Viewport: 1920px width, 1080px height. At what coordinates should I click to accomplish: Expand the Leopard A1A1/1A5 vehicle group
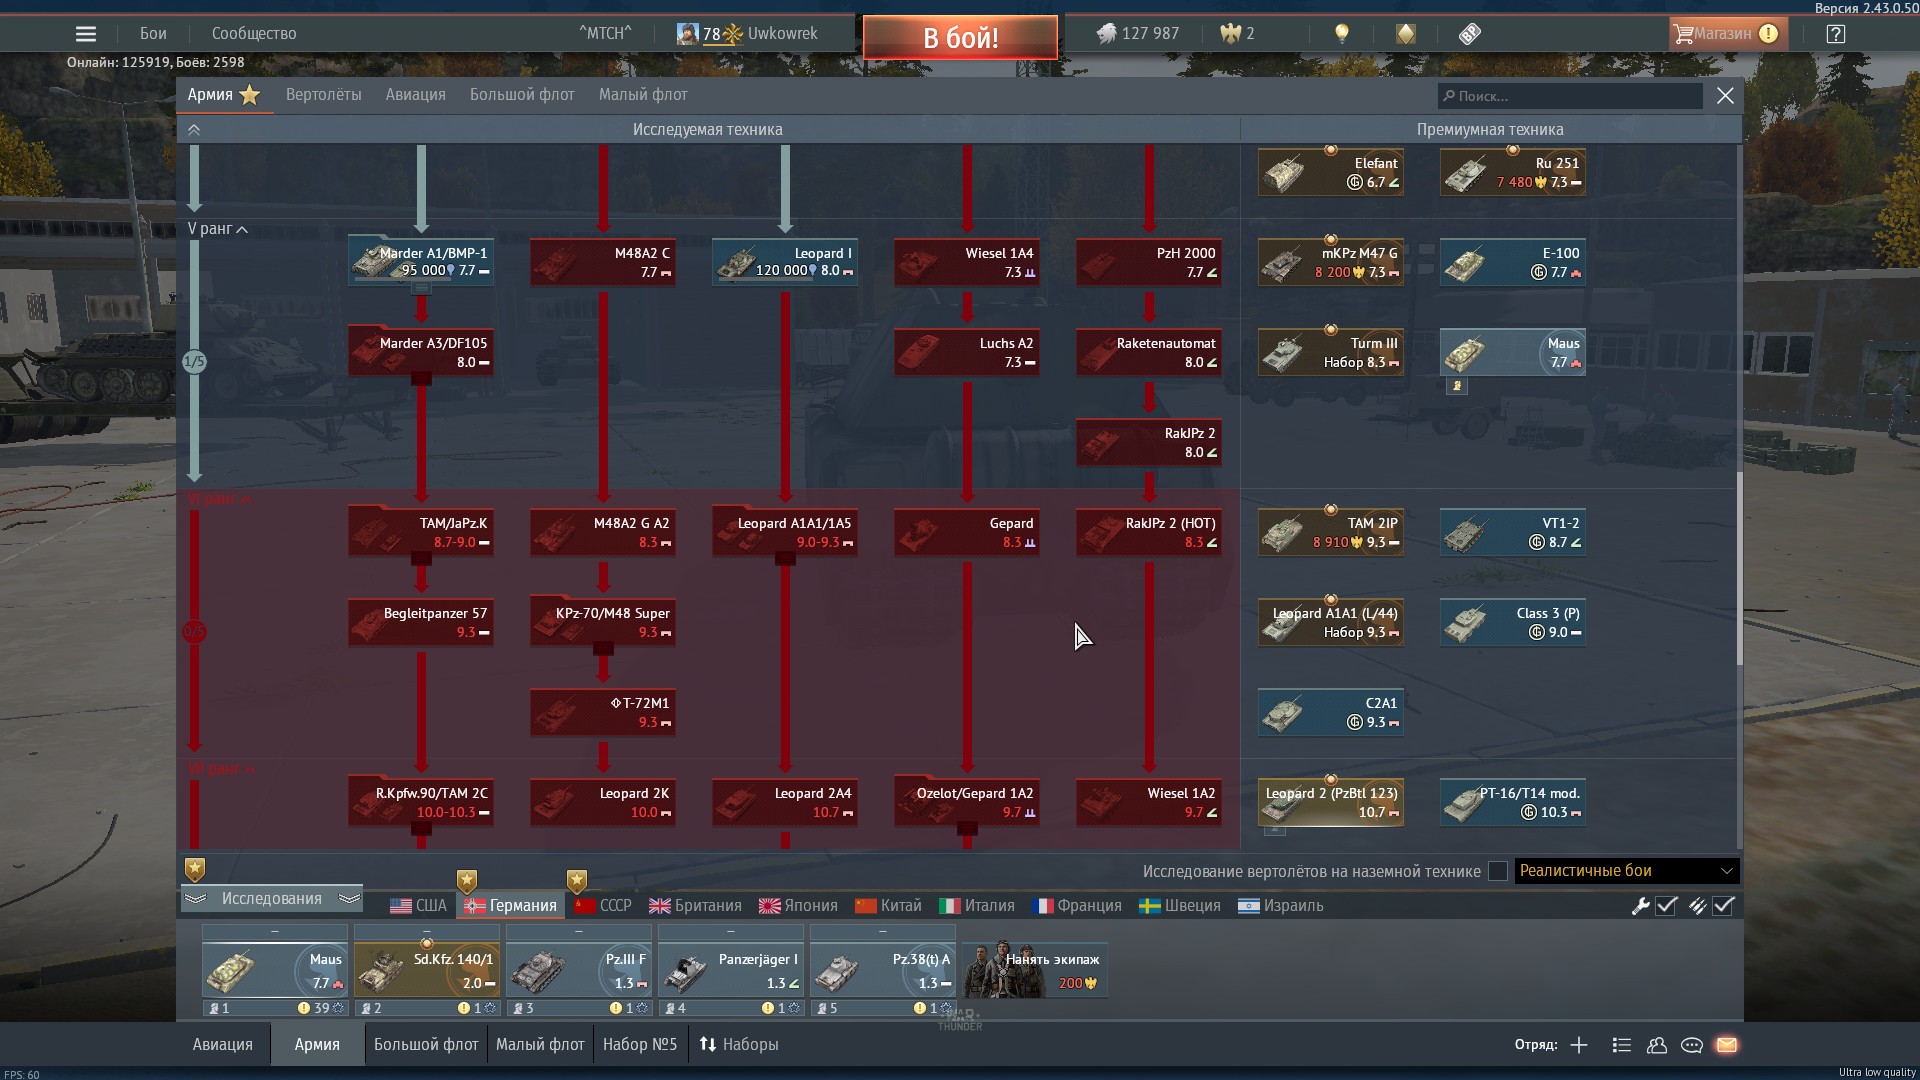coord(785,559)
